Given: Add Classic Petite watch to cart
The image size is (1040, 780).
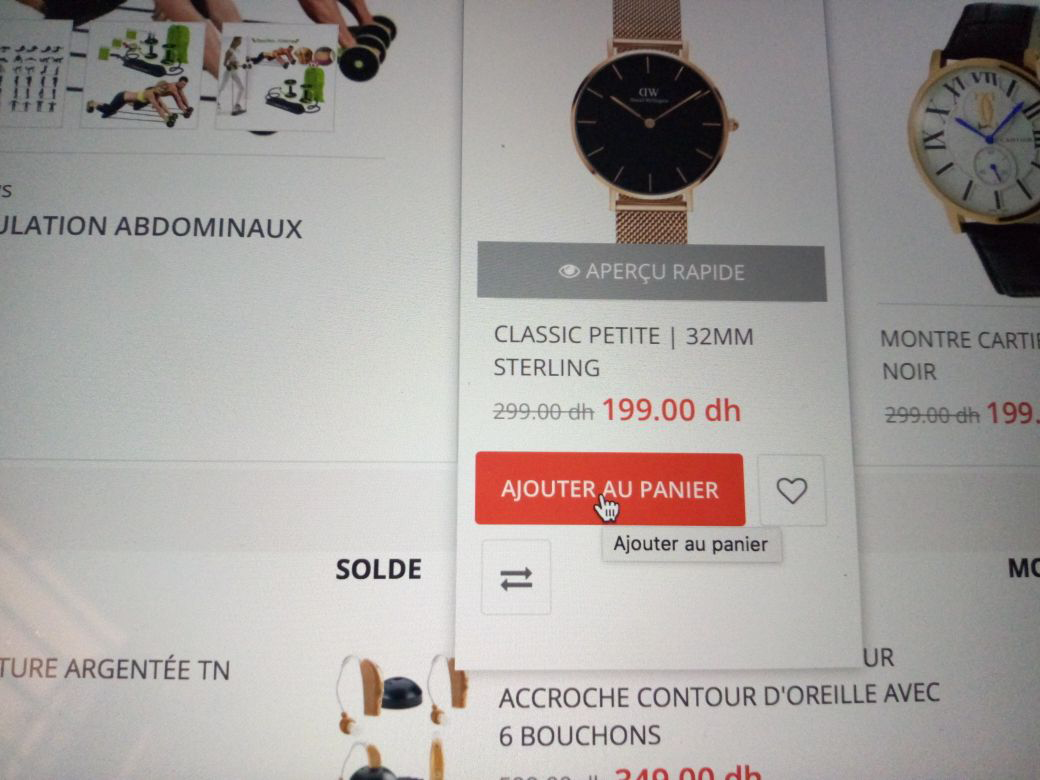Looking at the screenshot, I should click(x=610, y=489).
